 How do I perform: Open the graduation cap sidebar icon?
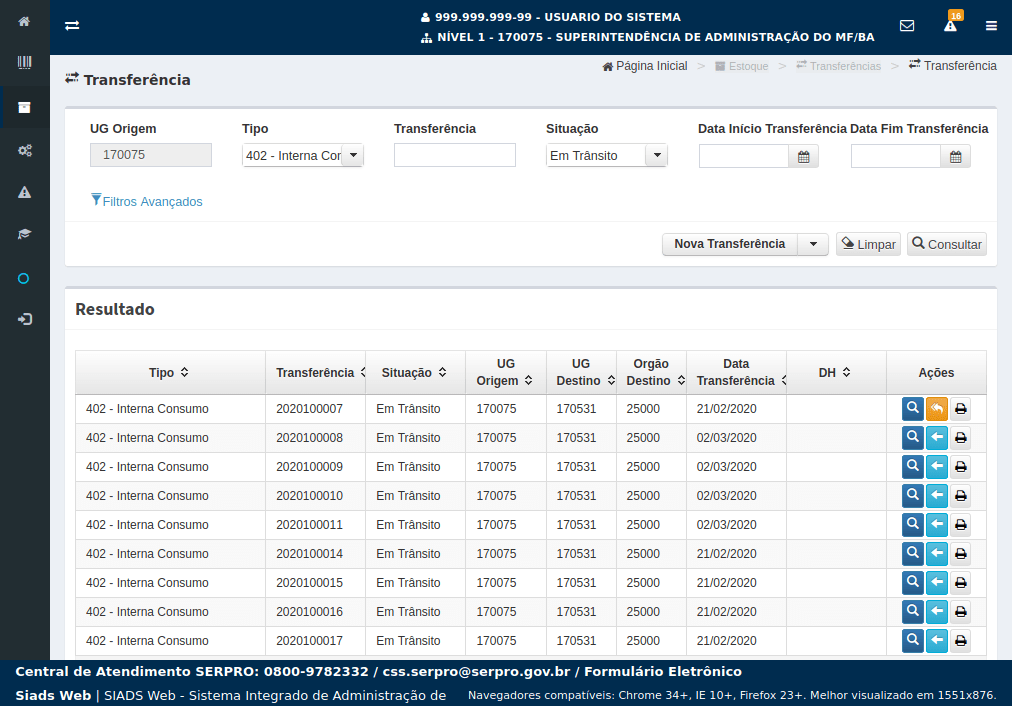[25, 234]
